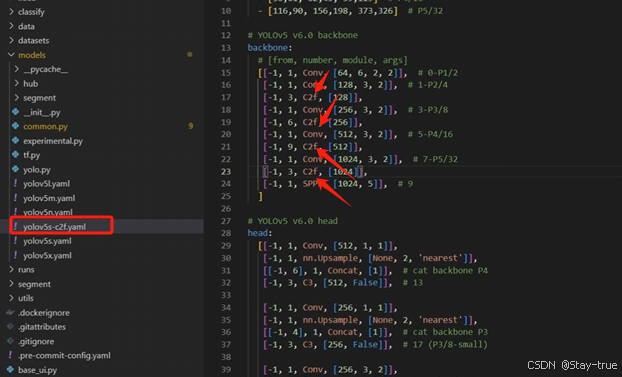Open common.py in the explorer

[x=45, y=127]
